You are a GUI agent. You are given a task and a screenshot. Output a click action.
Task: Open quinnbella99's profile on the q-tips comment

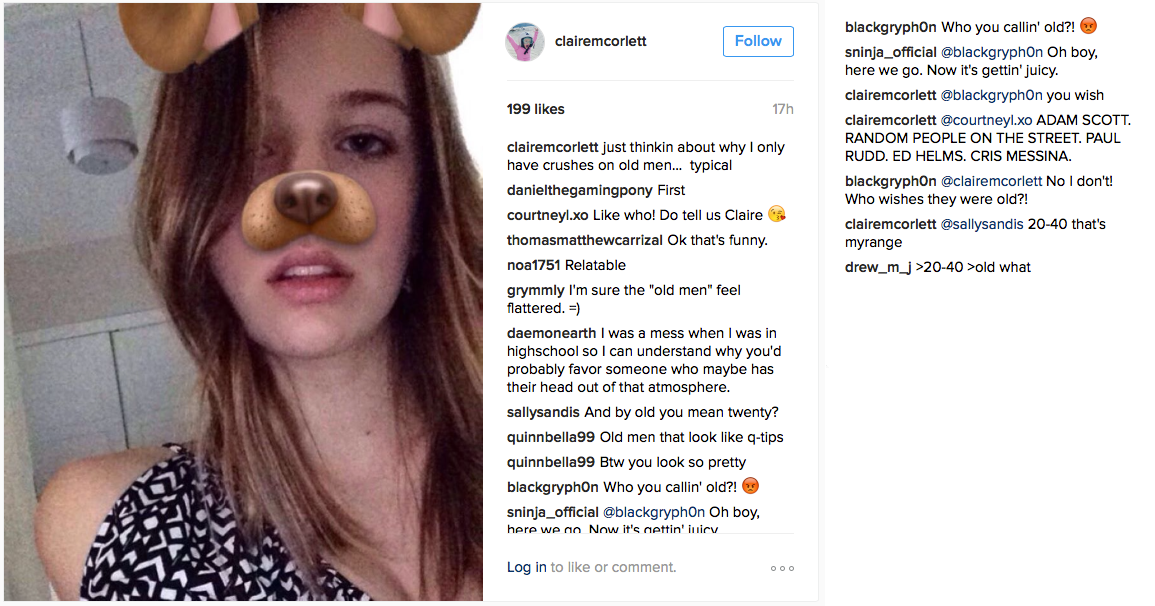[x=551, y=437]
